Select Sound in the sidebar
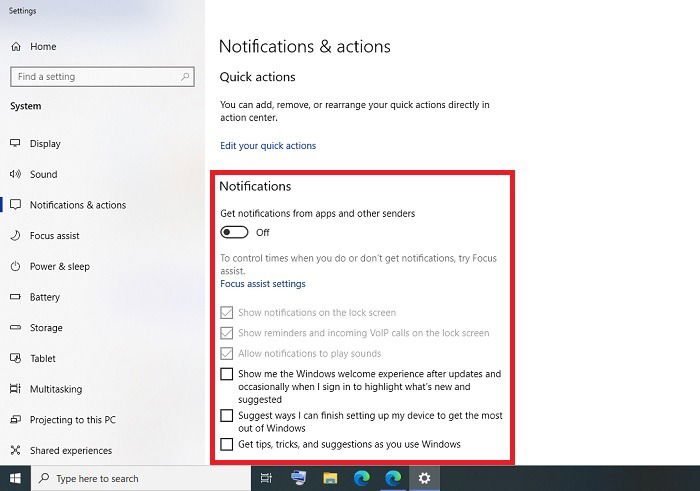This screenshot has height=491, width=700. (x=43, y=174)
